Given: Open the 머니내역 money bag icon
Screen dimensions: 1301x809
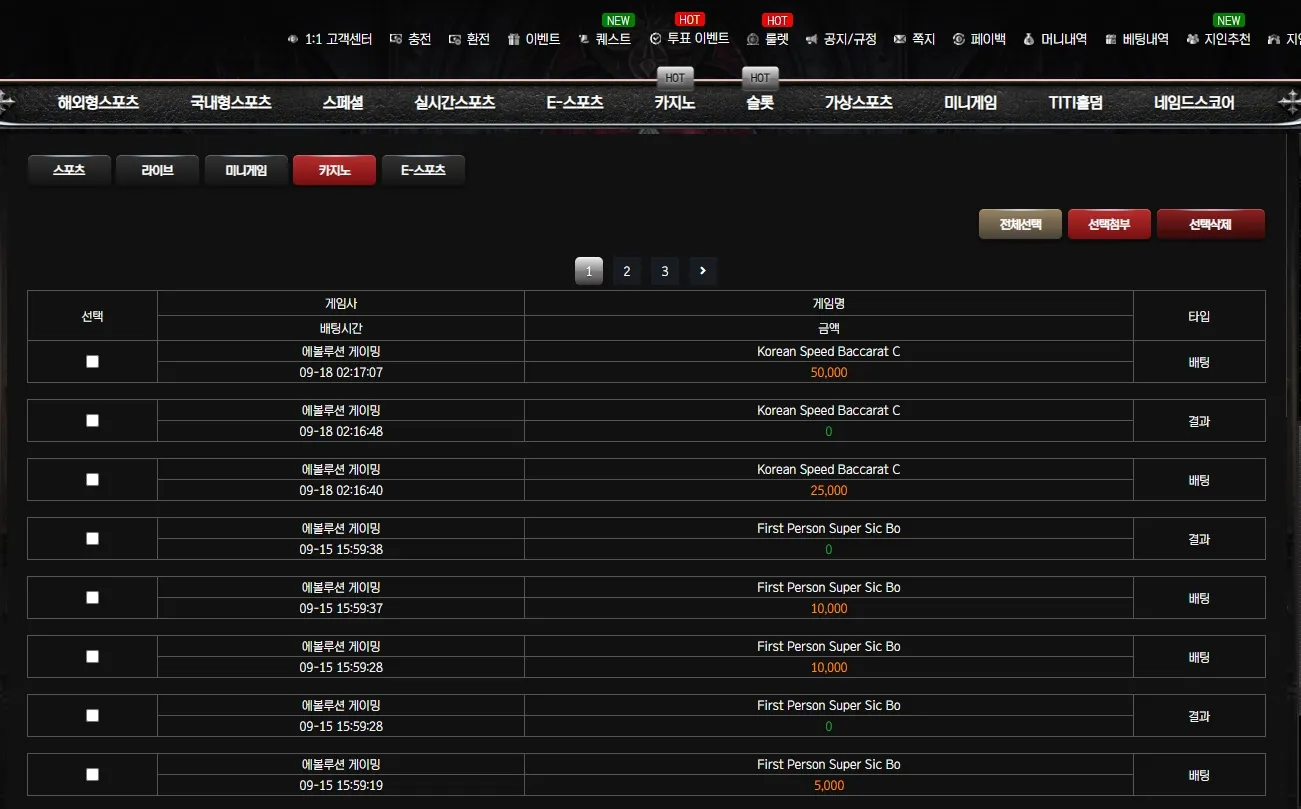Looking at the screenshot, I should point(1029,39).
